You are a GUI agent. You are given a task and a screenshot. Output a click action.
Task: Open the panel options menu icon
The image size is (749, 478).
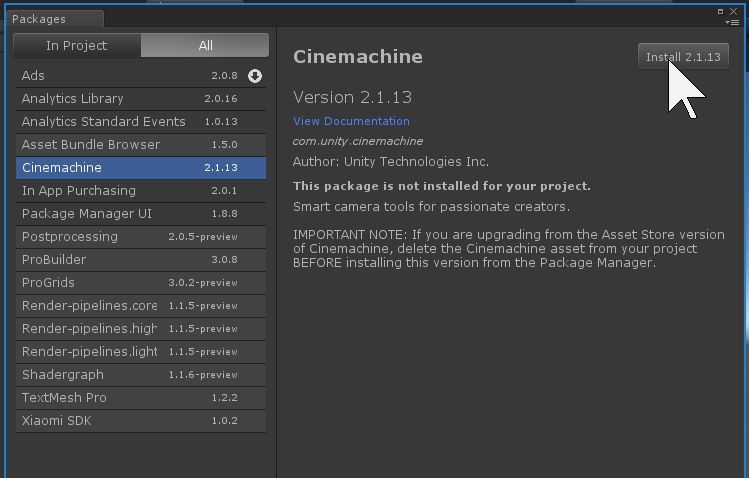pyautogui.click(x=732, y=22)
